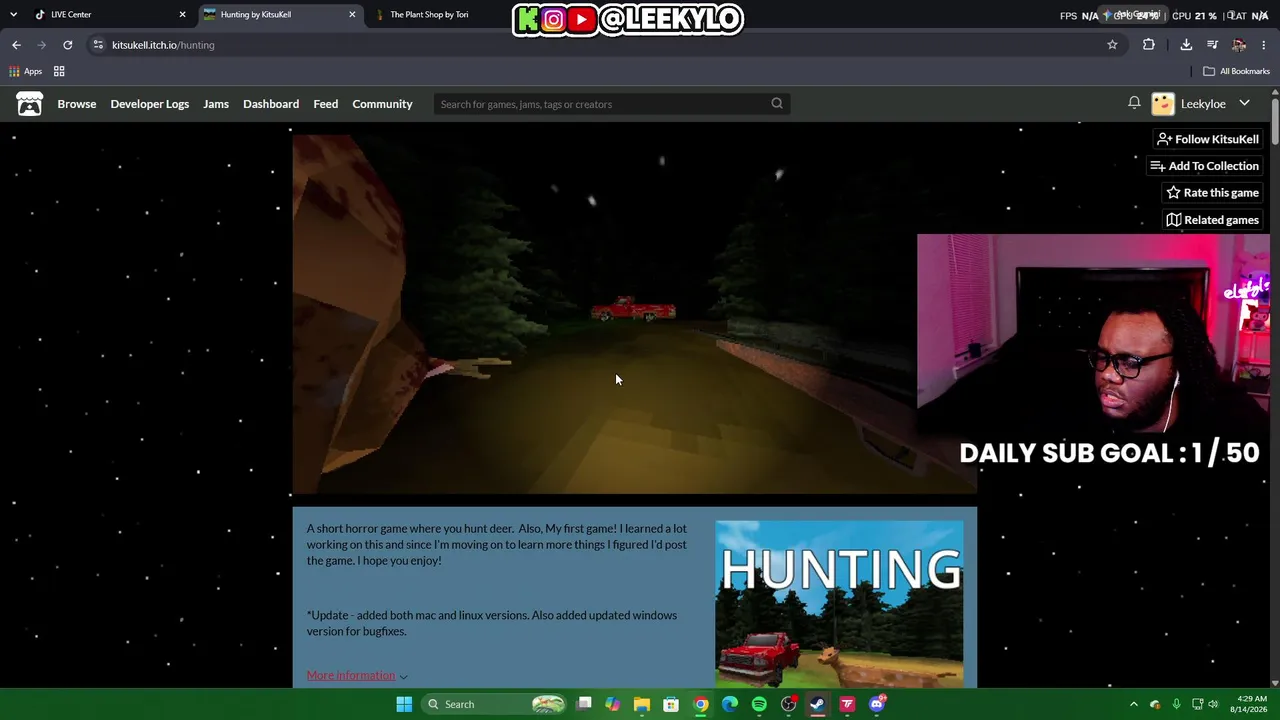Open the Feed page
Image resolution: width=1280 pixels, height=720 pixels.
coord(326,104)
